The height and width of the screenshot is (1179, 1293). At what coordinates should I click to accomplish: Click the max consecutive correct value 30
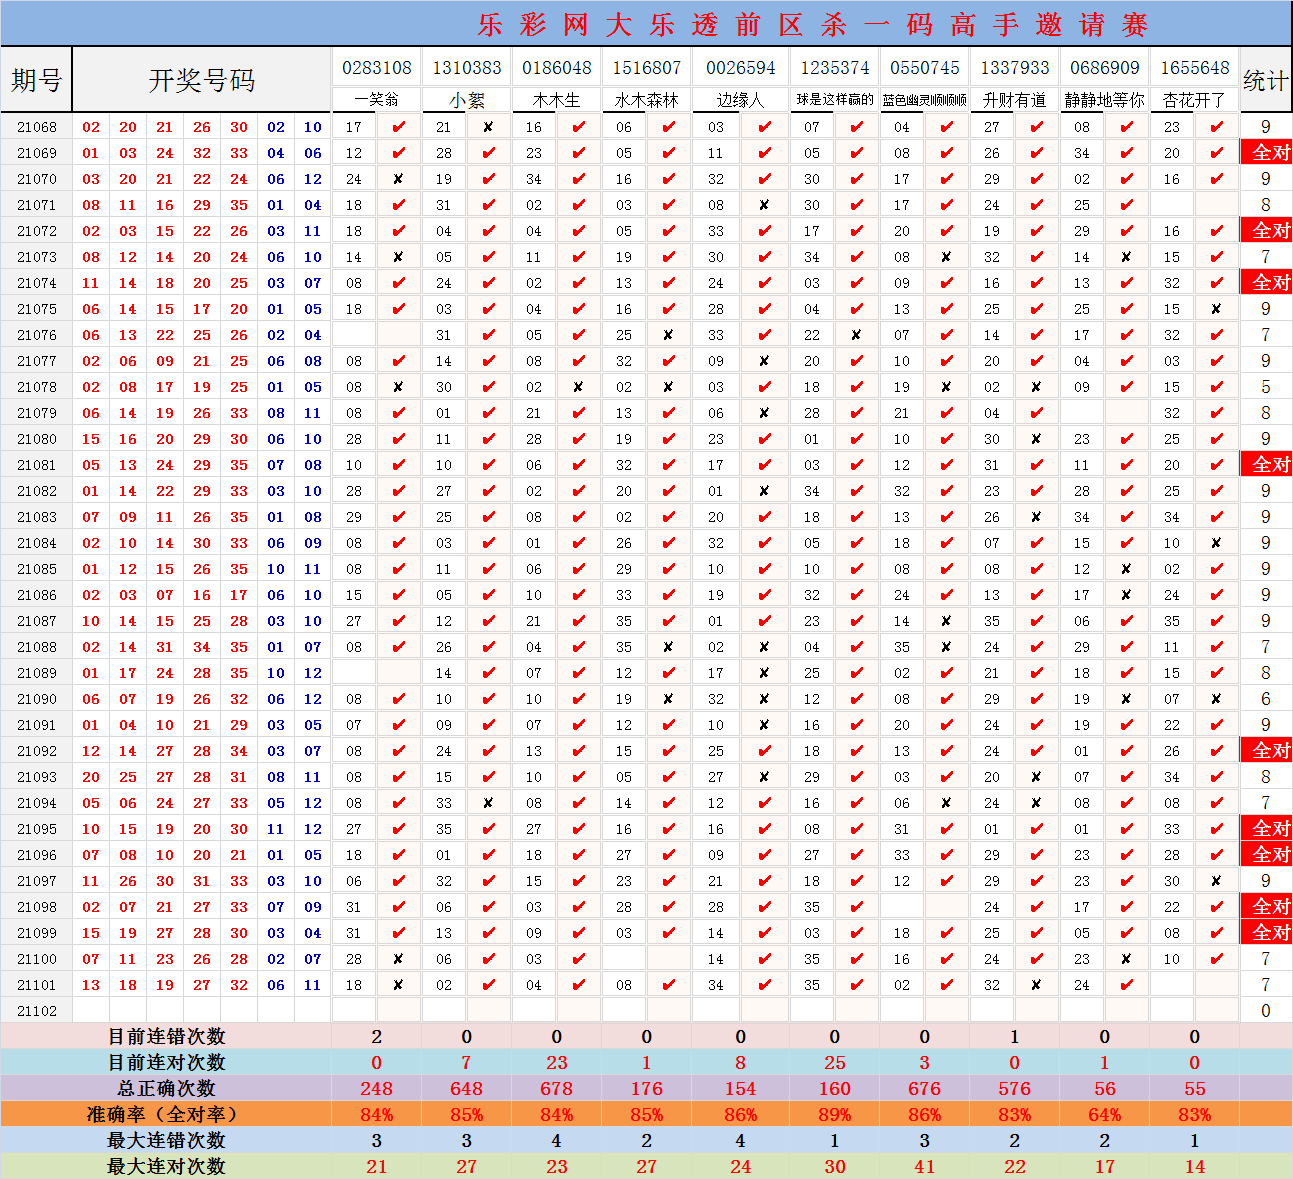(x=834, y=1167)
